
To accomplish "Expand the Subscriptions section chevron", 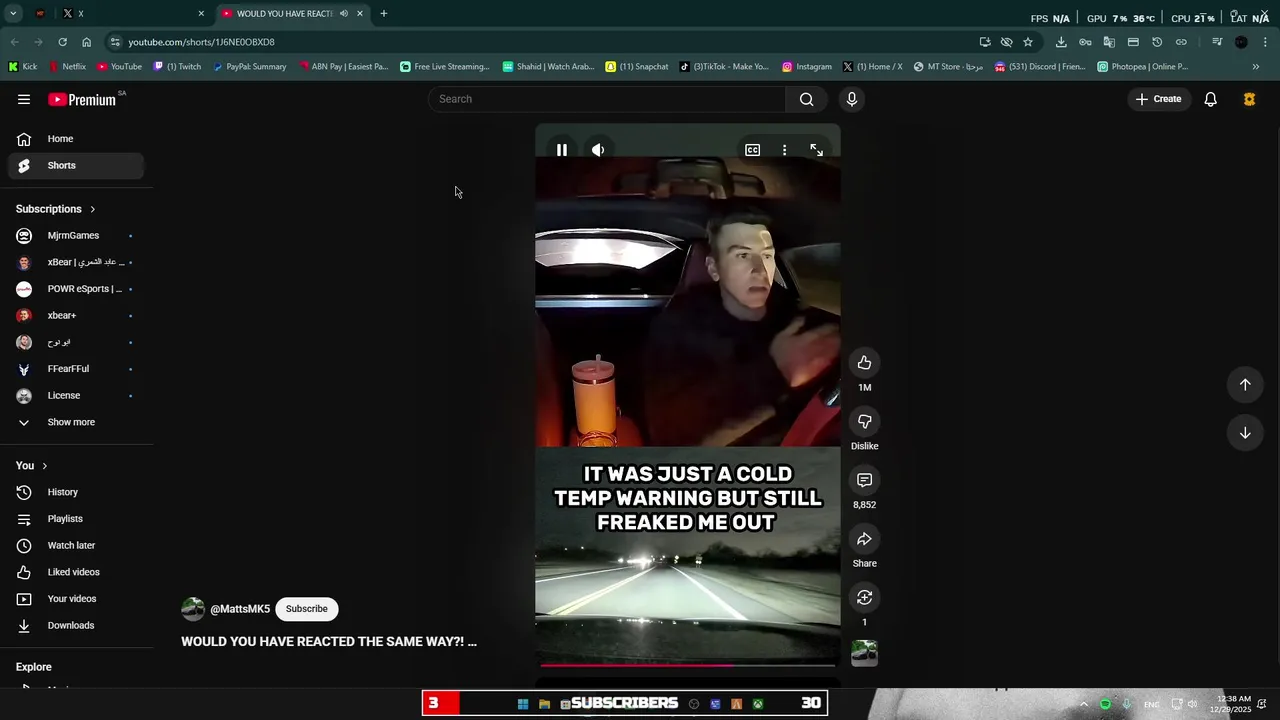I will pos(92,209).
